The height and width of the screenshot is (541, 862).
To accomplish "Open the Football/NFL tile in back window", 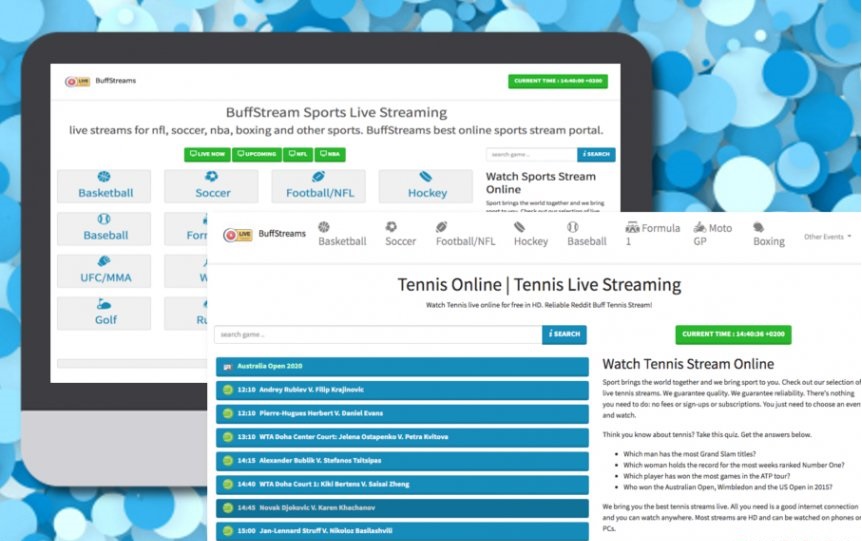I will point(318,186).
